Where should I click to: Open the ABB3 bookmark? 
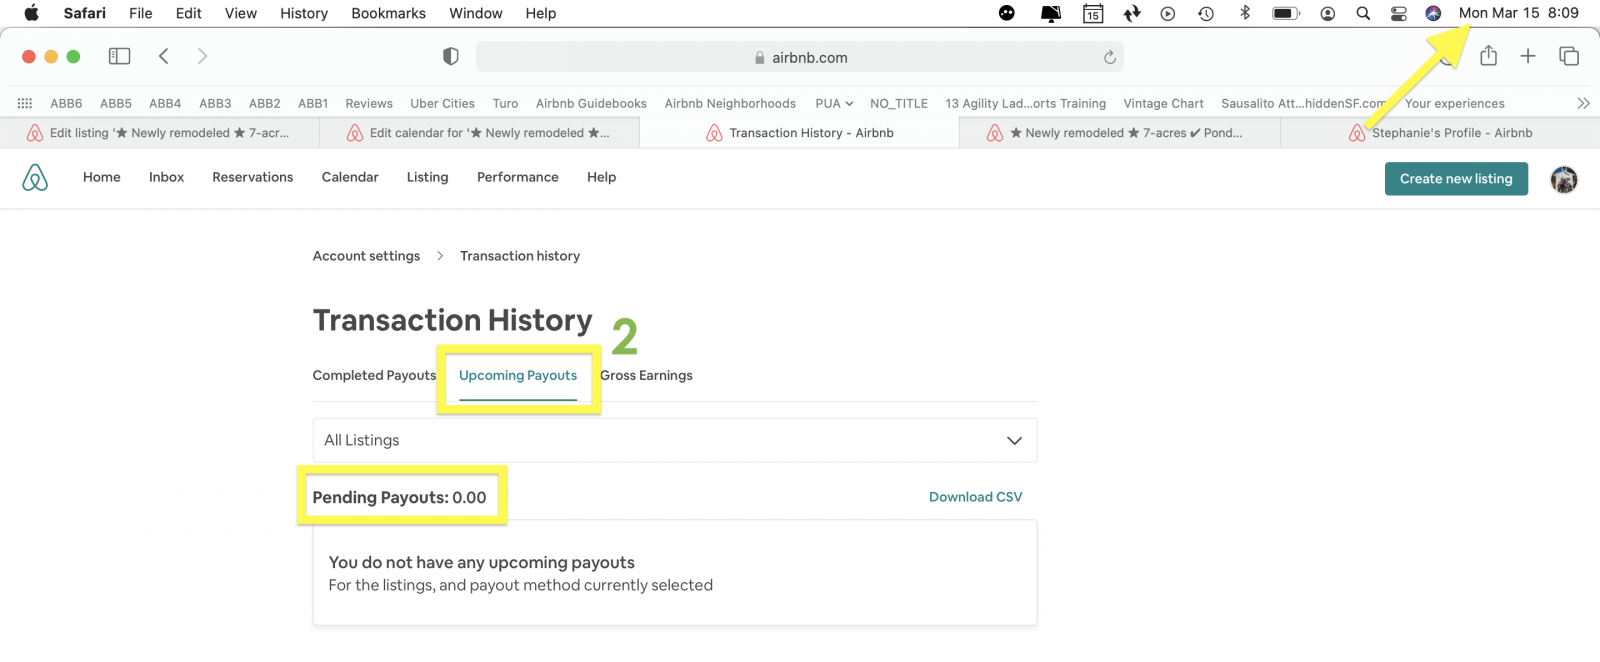215,103
